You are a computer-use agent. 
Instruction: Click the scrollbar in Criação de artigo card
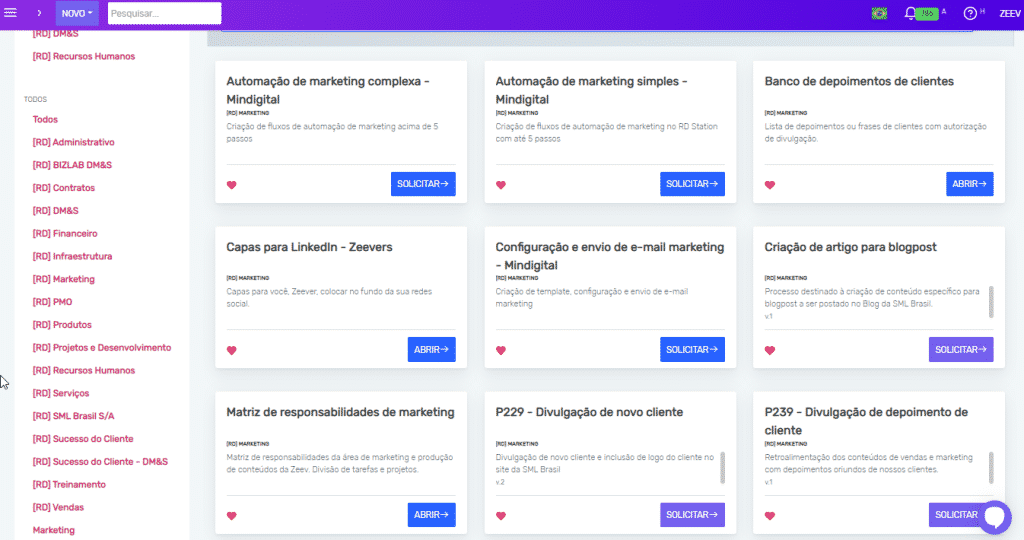pos(991,302)
